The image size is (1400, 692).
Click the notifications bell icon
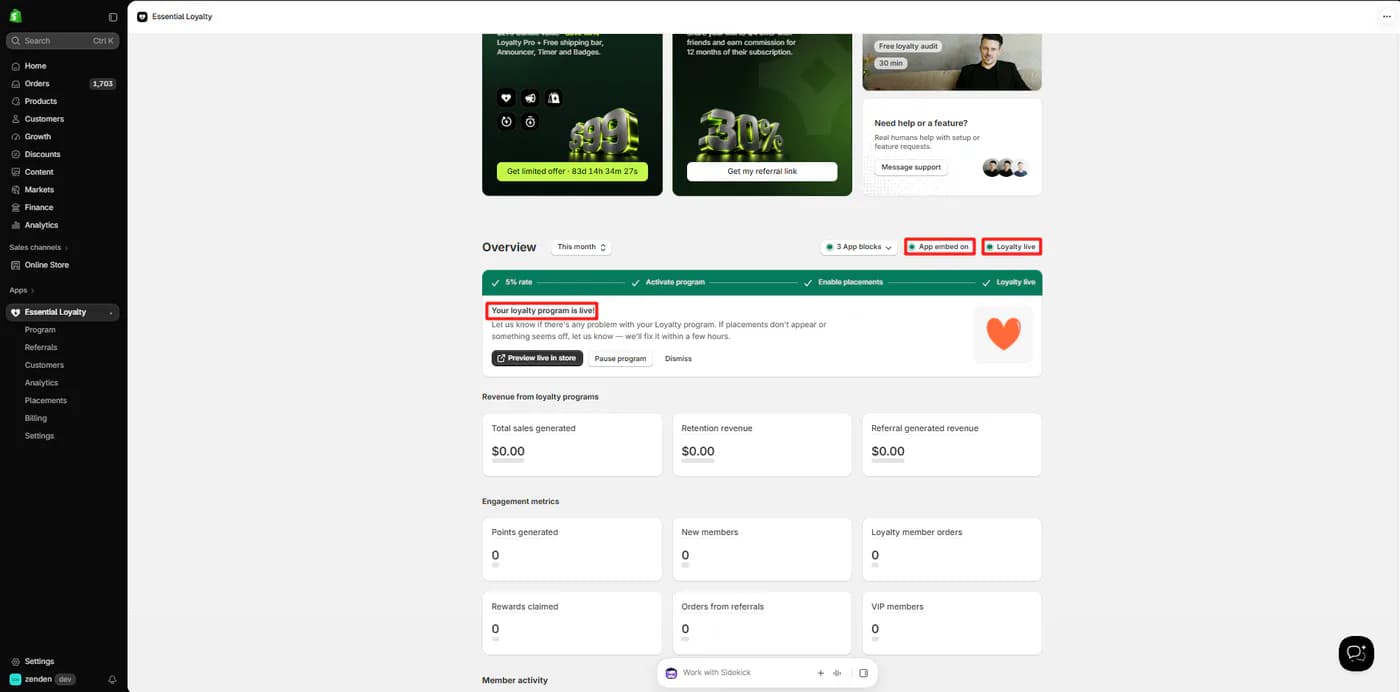coord(112,680)
